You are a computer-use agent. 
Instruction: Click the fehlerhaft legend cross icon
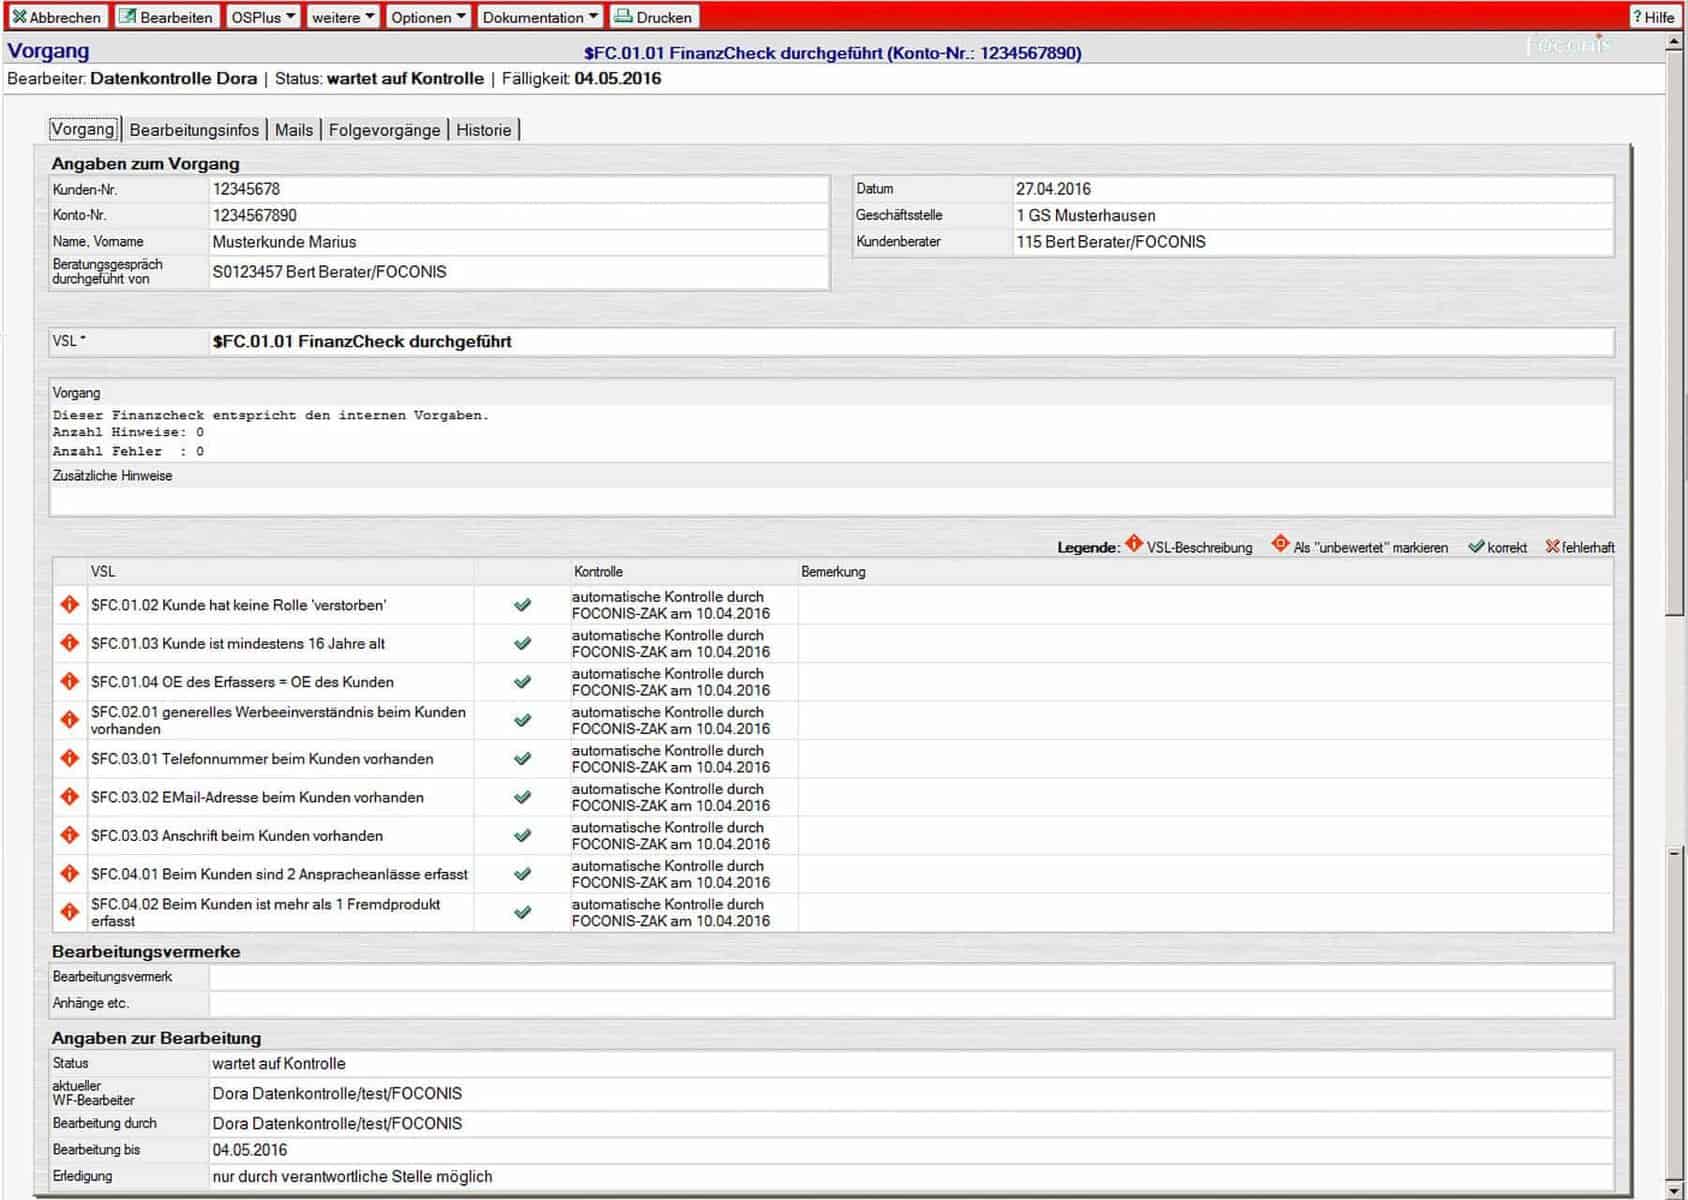tap(1552, 546)
